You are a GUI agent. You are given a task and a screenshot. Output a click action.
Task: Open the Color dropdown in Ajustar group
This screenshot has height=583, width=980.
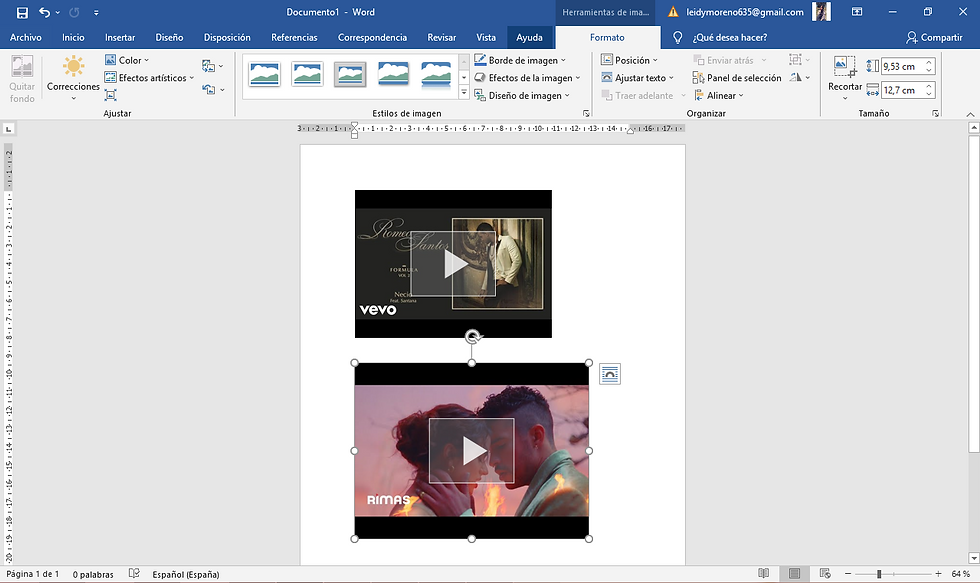pyautogui.click(x=127, y=60)
